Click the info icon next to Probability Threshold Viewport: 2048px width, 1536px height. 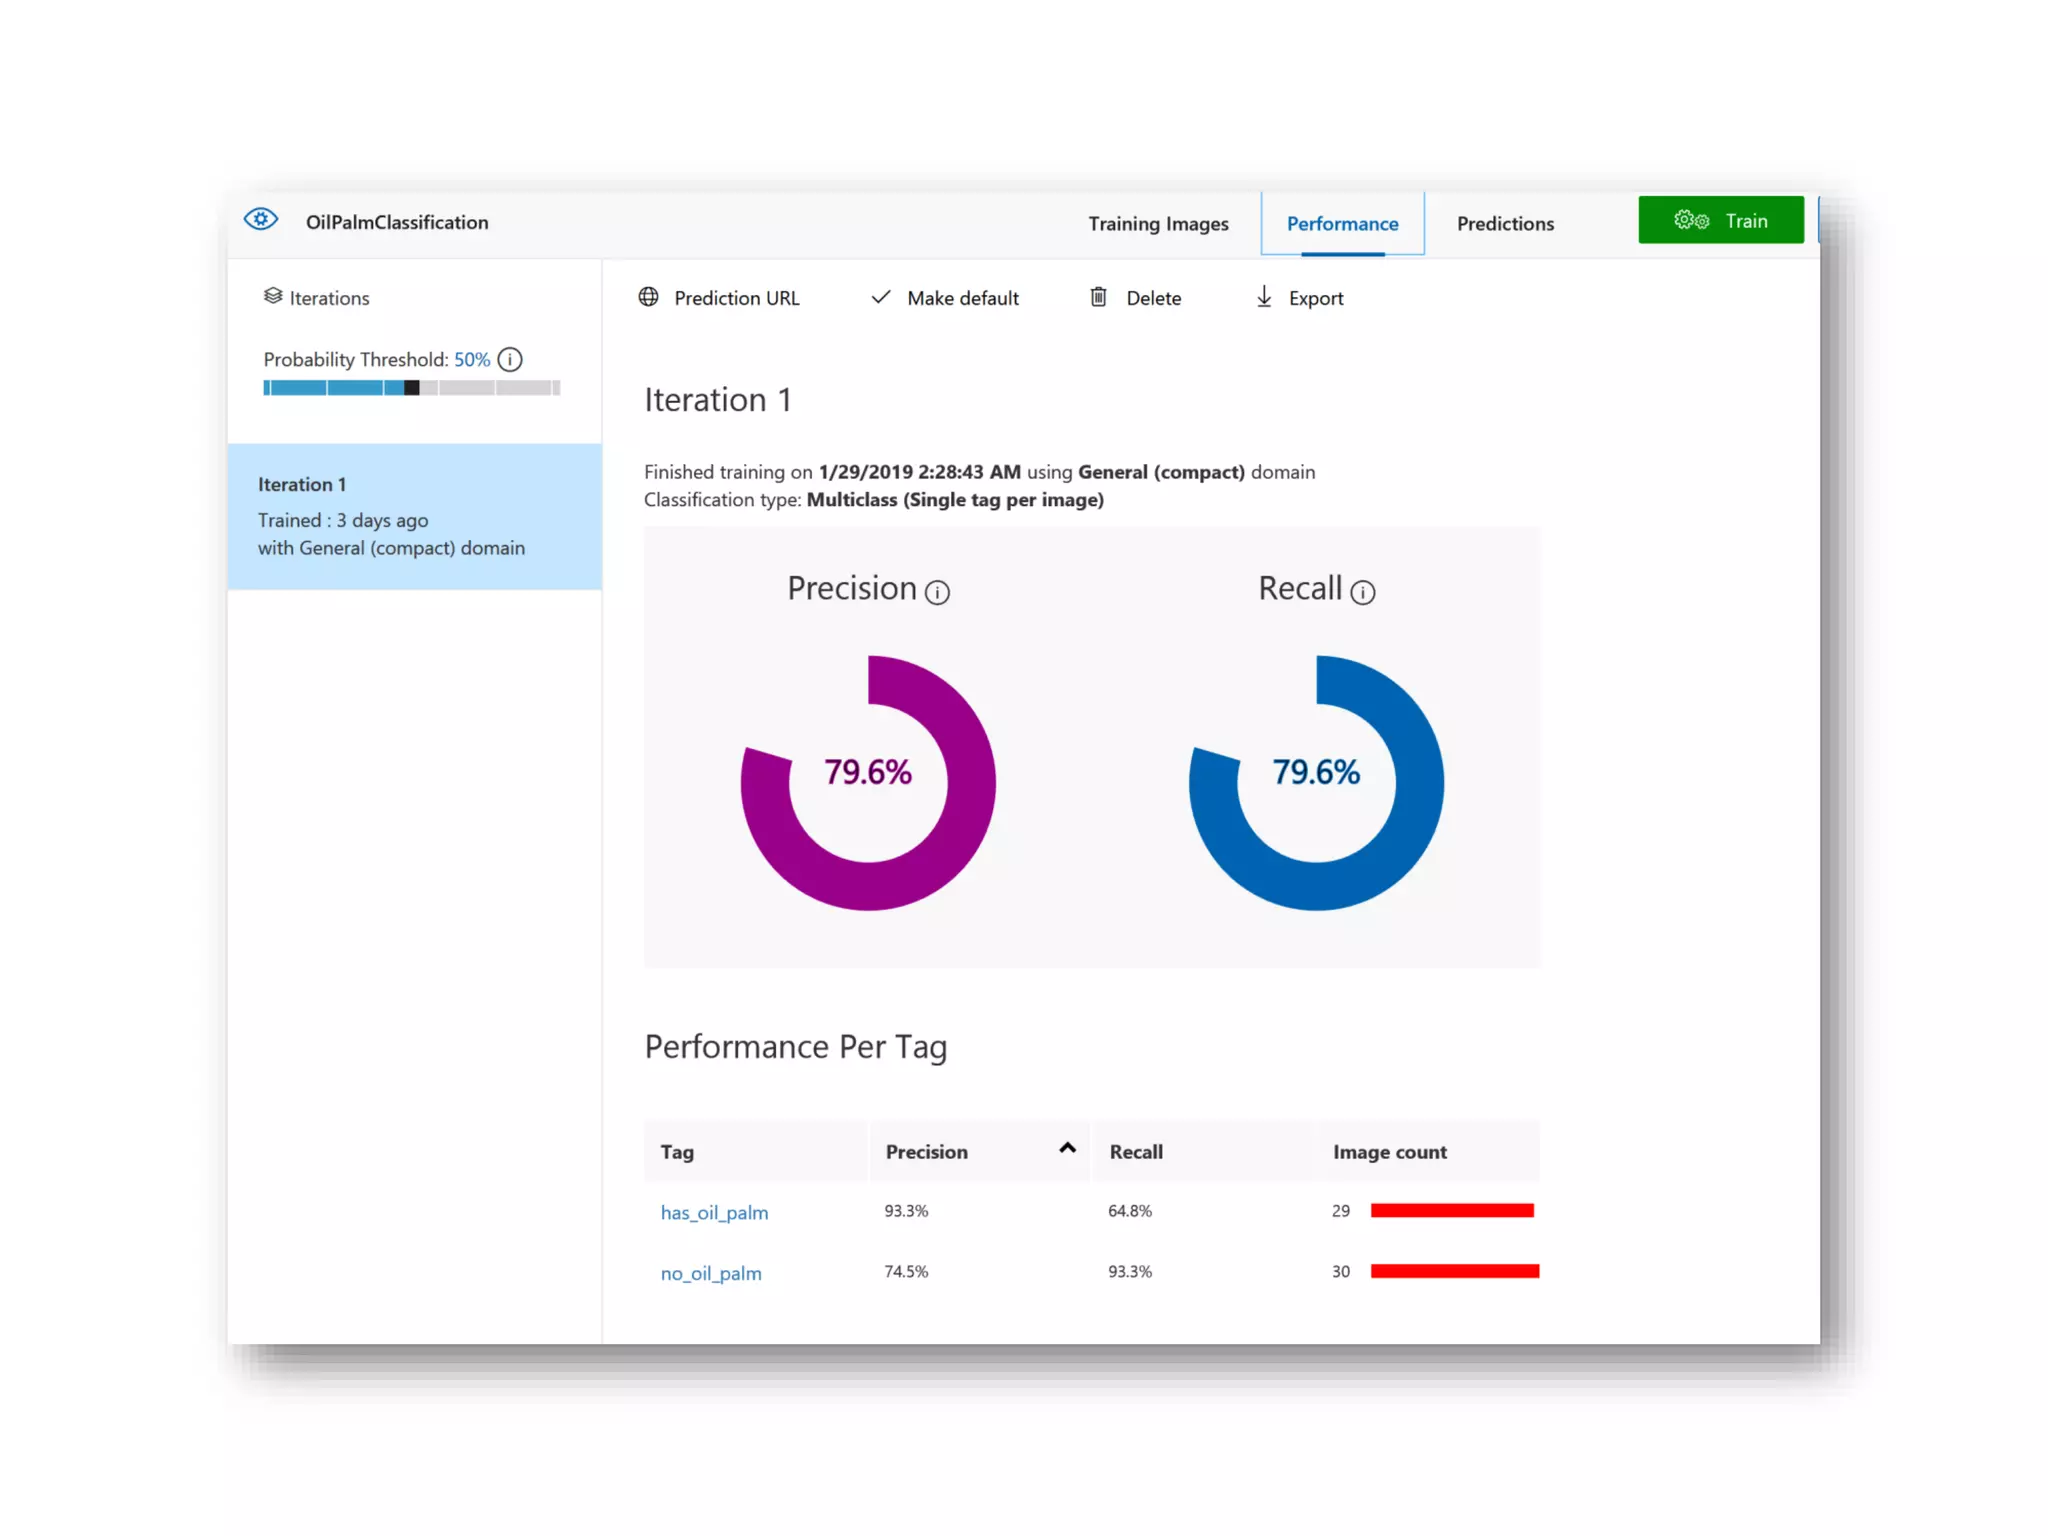[x=510, y=360]
